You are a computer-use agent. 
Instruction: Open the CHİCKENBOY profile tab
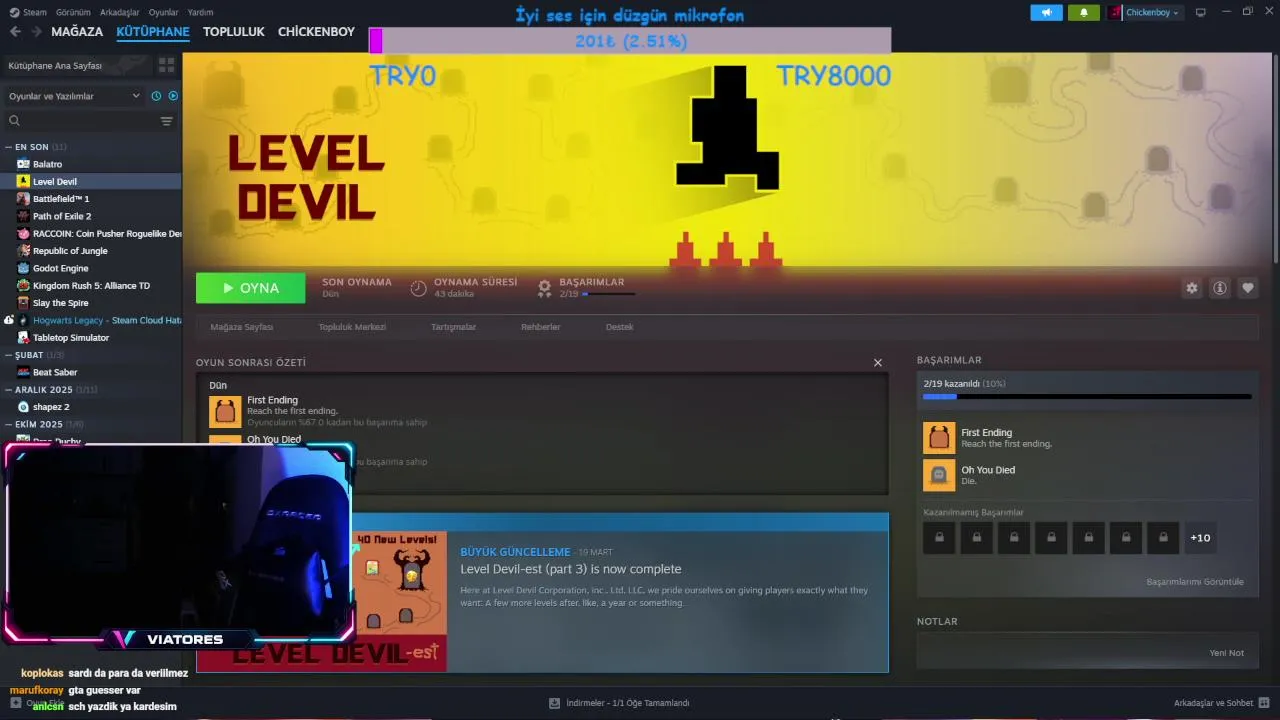point(316,32)
